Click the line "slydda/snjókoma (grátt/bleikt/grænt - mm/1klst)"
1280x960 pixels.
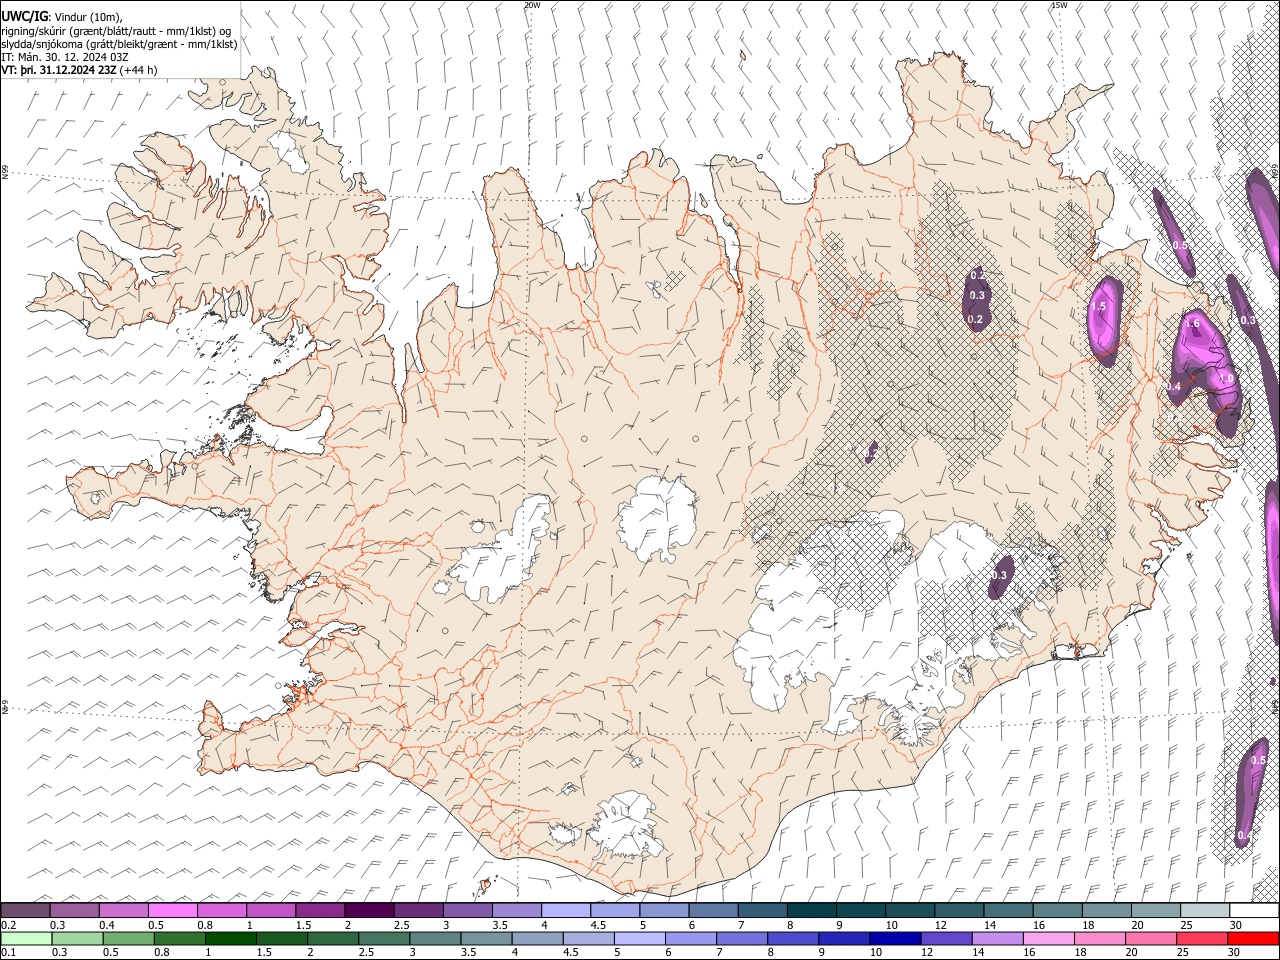(x=120, y=44)
